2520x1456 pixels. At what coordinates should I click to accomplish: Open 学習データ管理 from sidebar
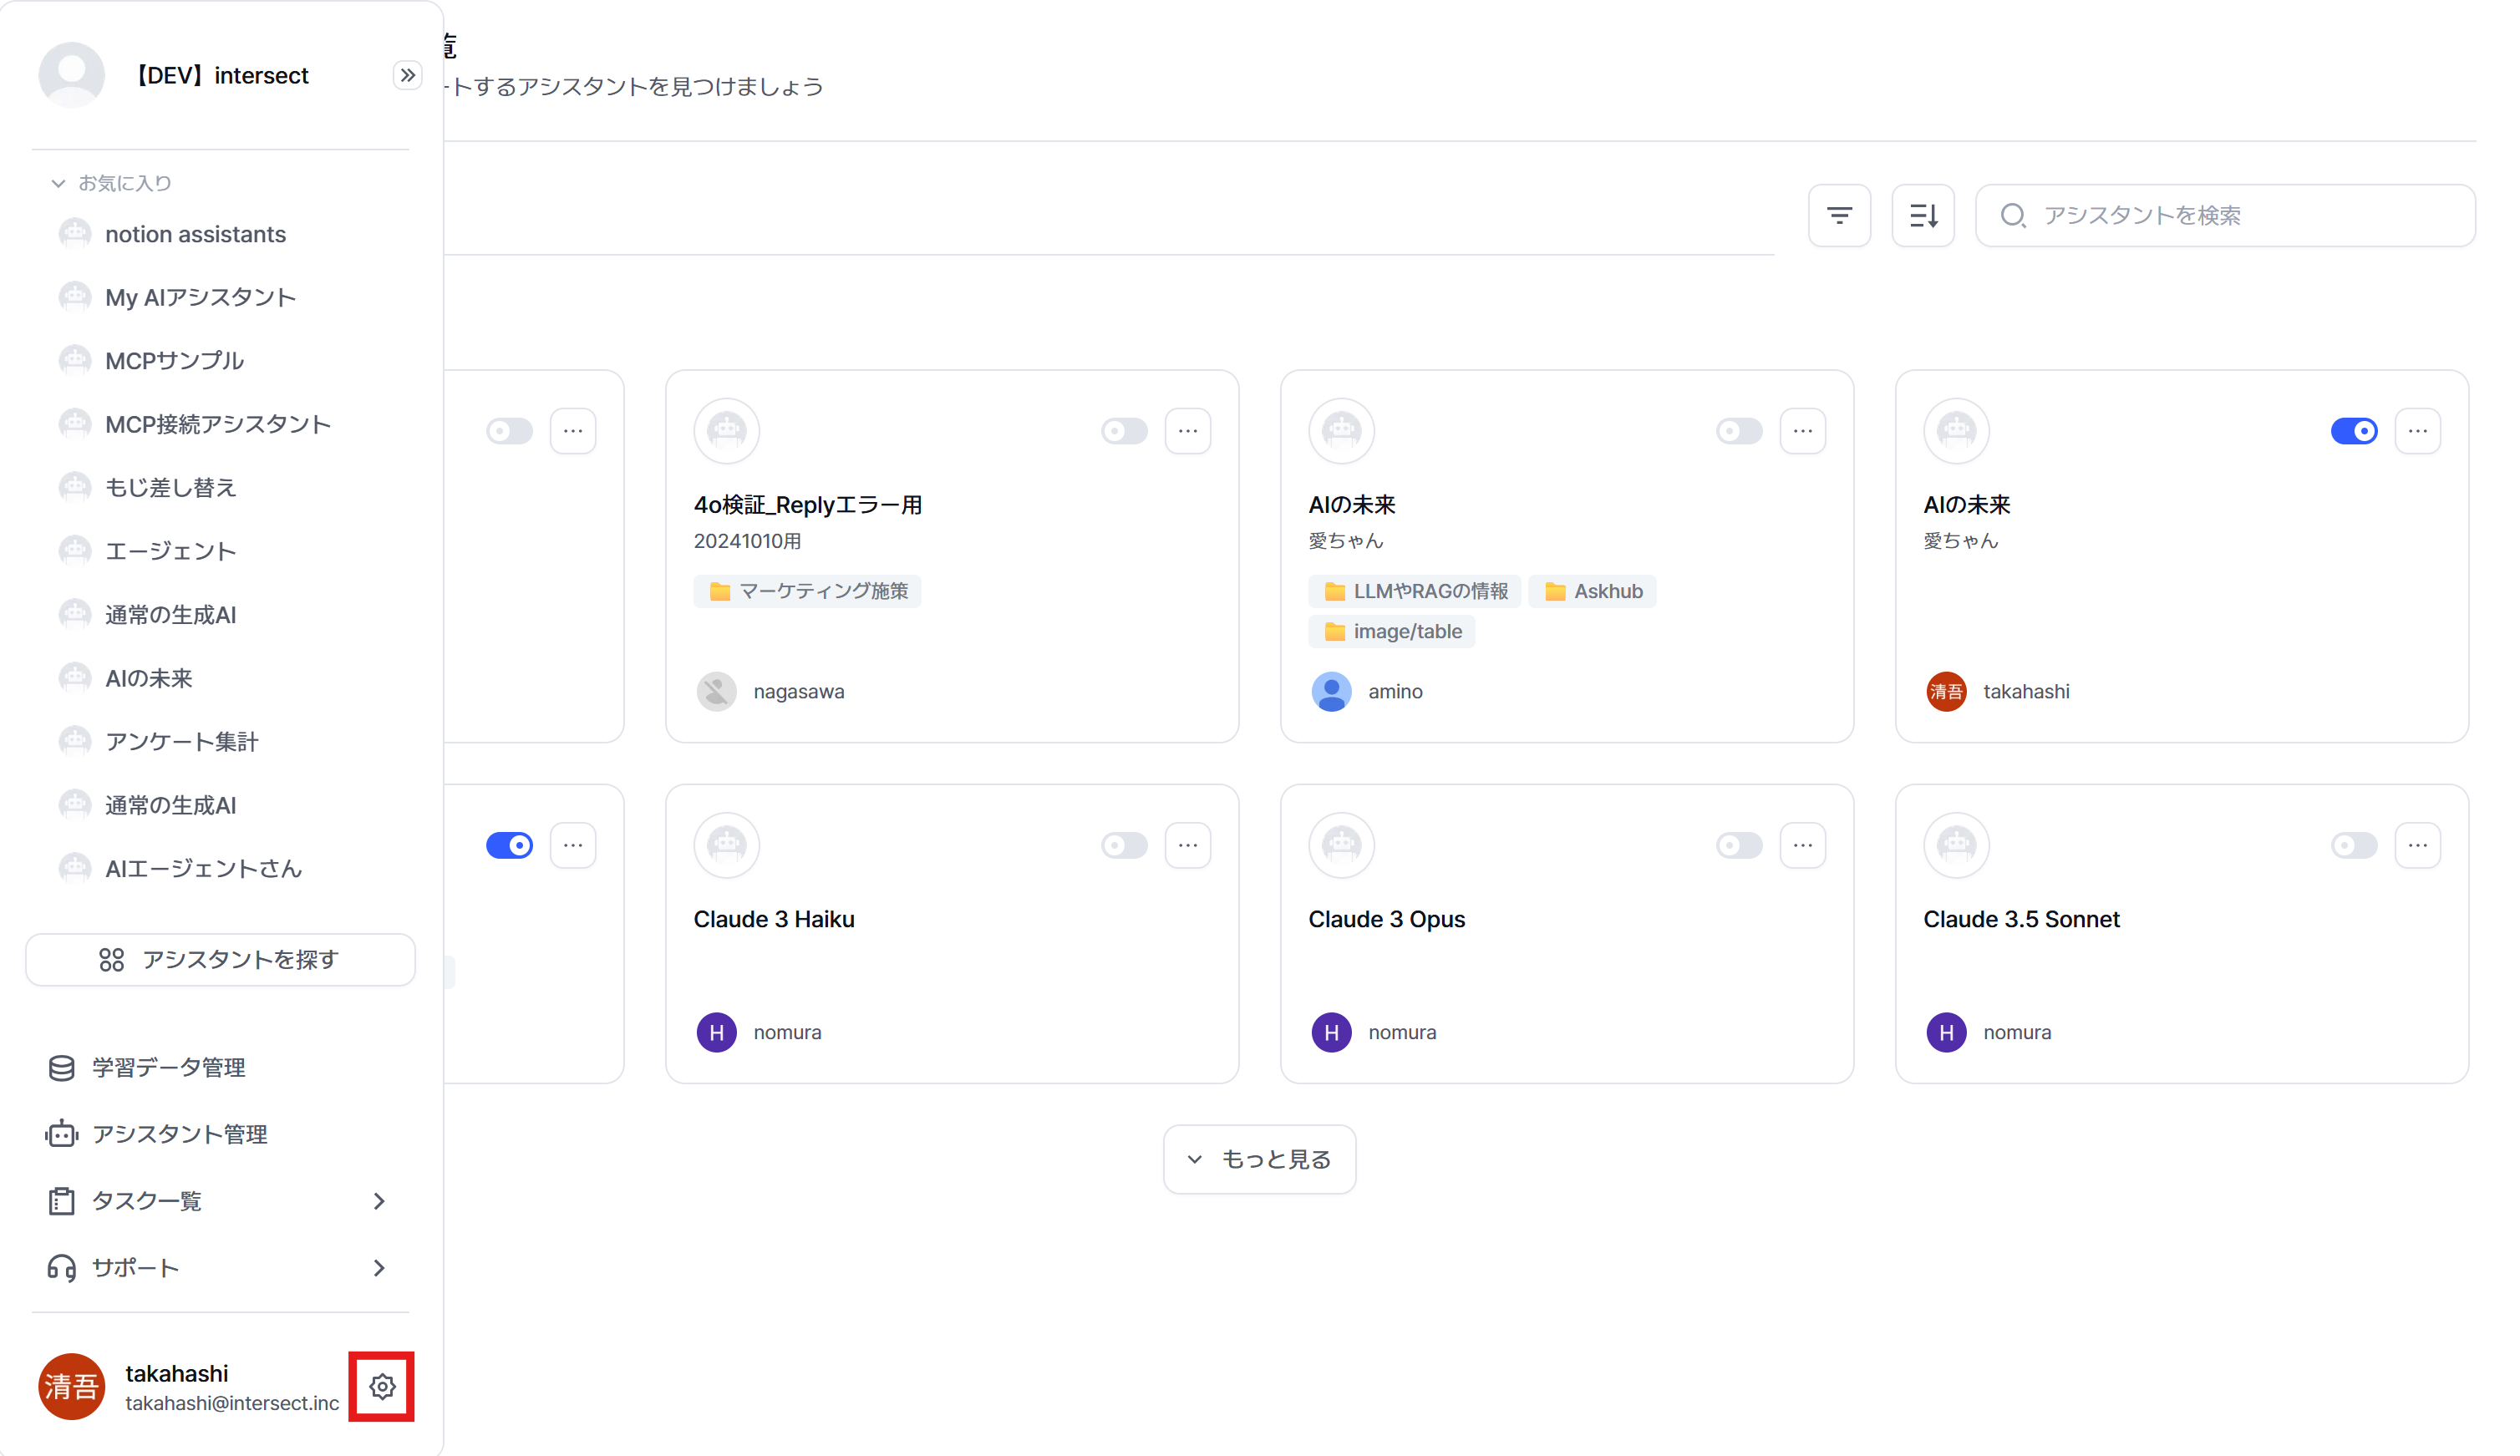point(168,1067)
